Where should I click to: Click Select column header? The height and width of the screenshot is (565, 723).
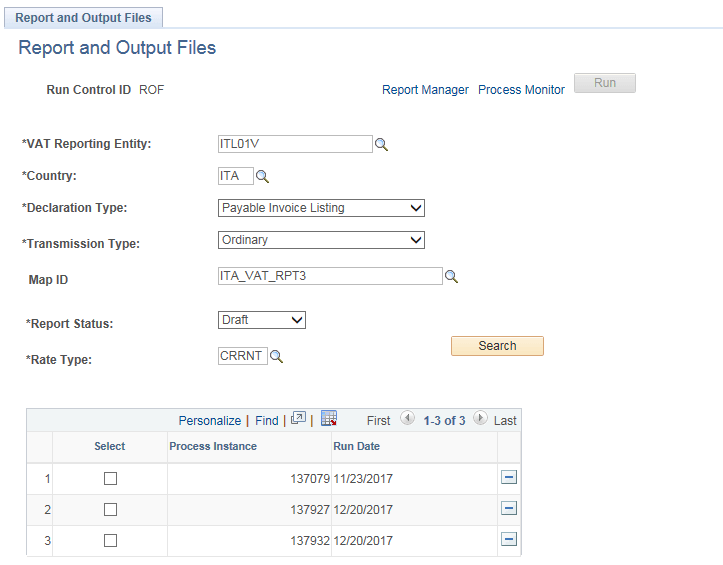[x=110, y=446]
